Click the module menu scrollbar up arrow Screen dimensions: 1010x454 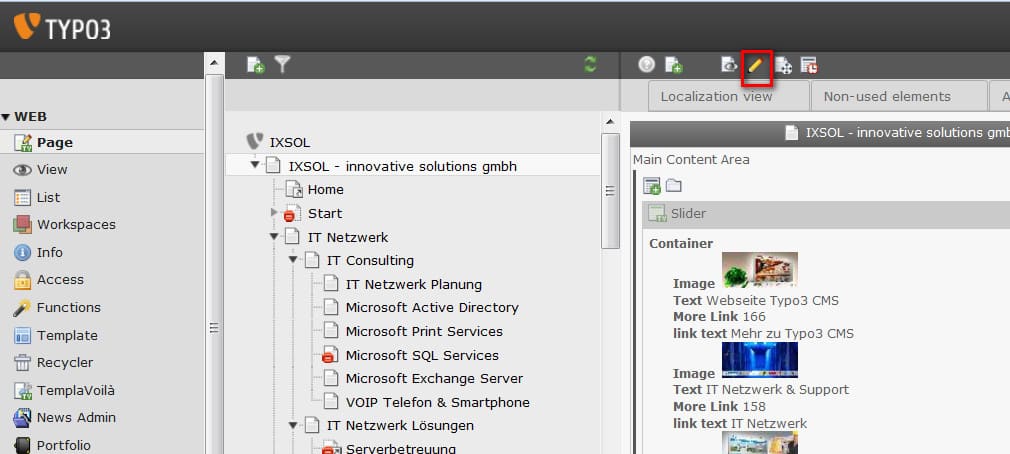pos(214,63)
